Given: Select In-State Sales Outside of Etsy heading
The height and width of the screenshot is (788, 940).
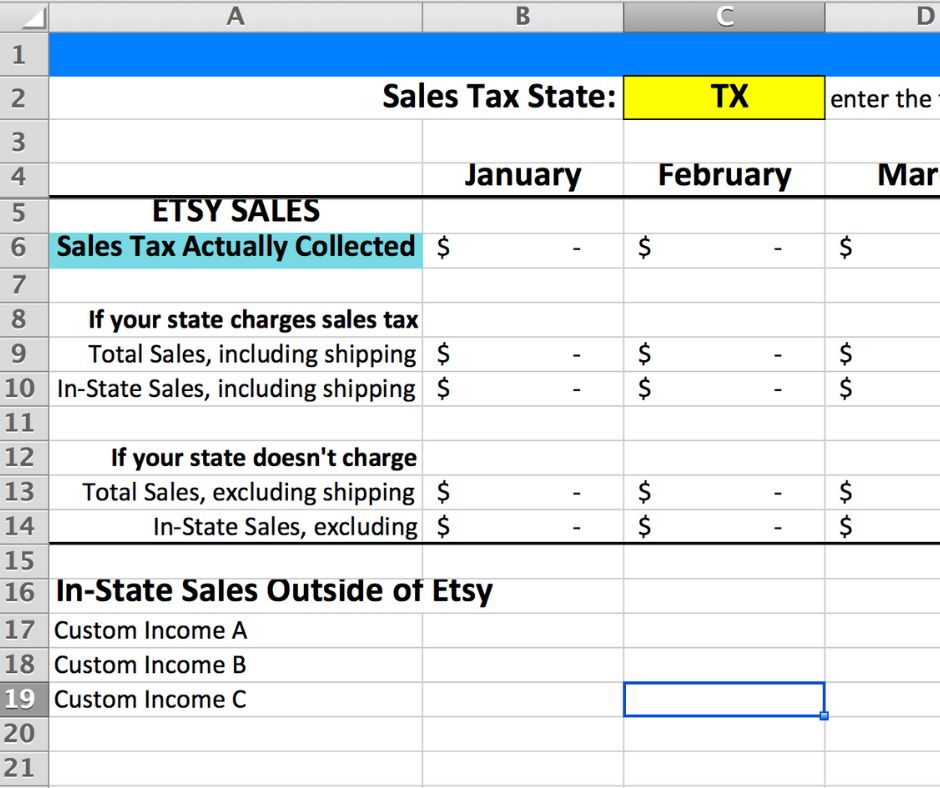Looking at the screenshot, I should pos(274,591).
